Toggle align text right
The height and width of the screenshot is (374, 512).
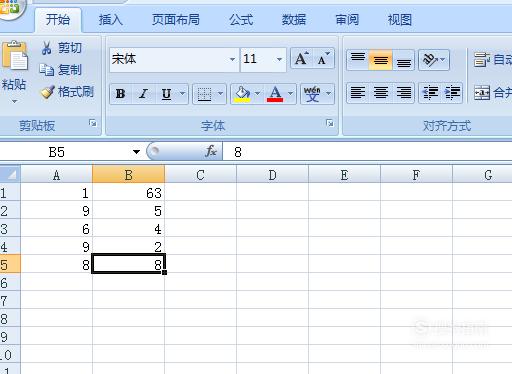(x=403, y=93)
